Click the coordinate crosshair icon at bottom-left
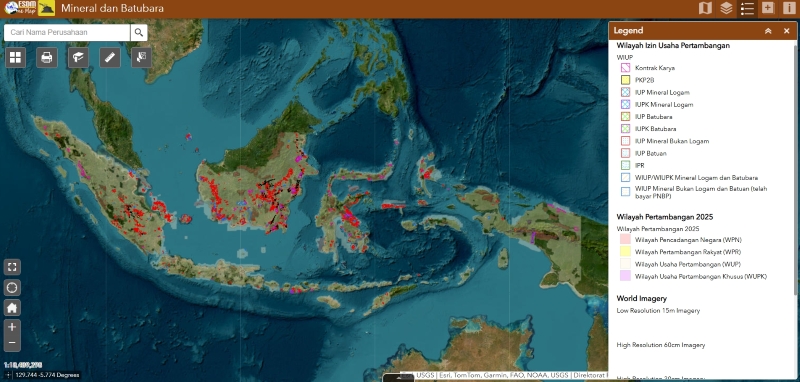The width and height of the screenshot is (800, 382). pyautogui.click(x=9, y=375)
